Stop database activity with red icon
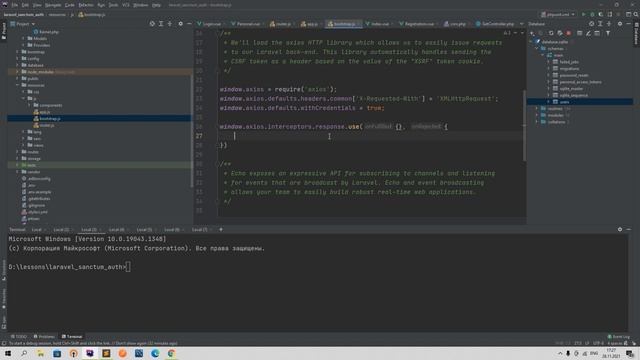The width and height of the screenshot is (640, 360). coord(569,33)
